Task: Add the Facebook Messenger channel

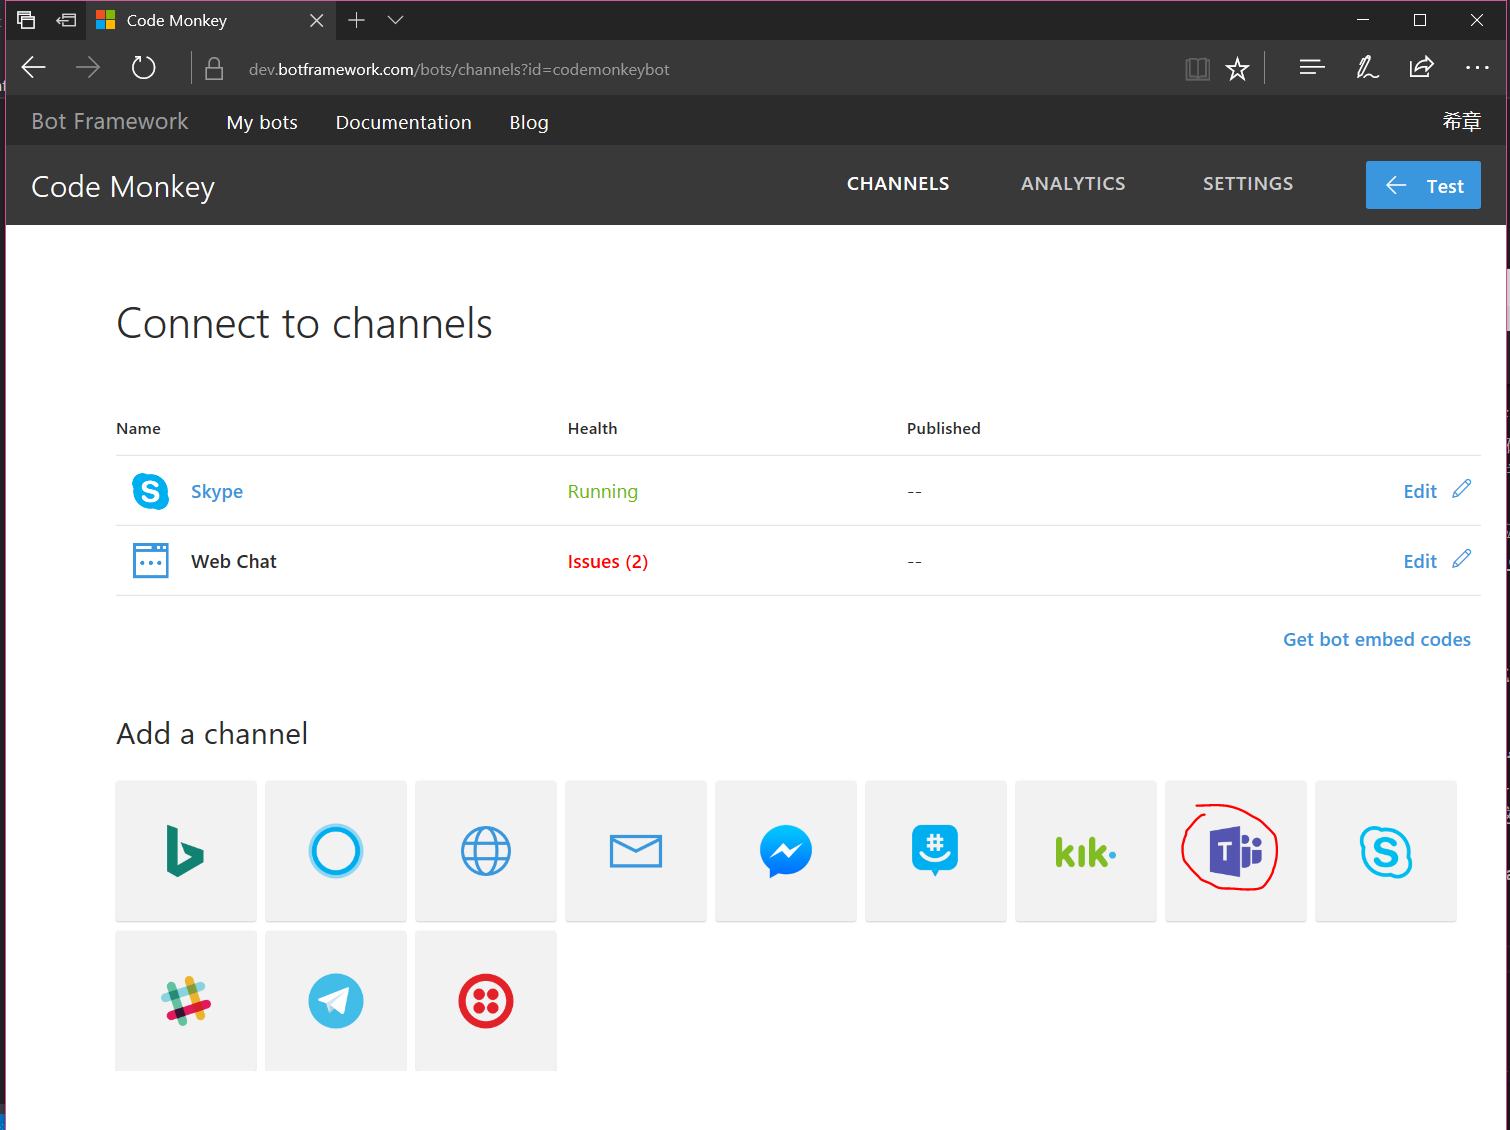Action: click(785, 851)
